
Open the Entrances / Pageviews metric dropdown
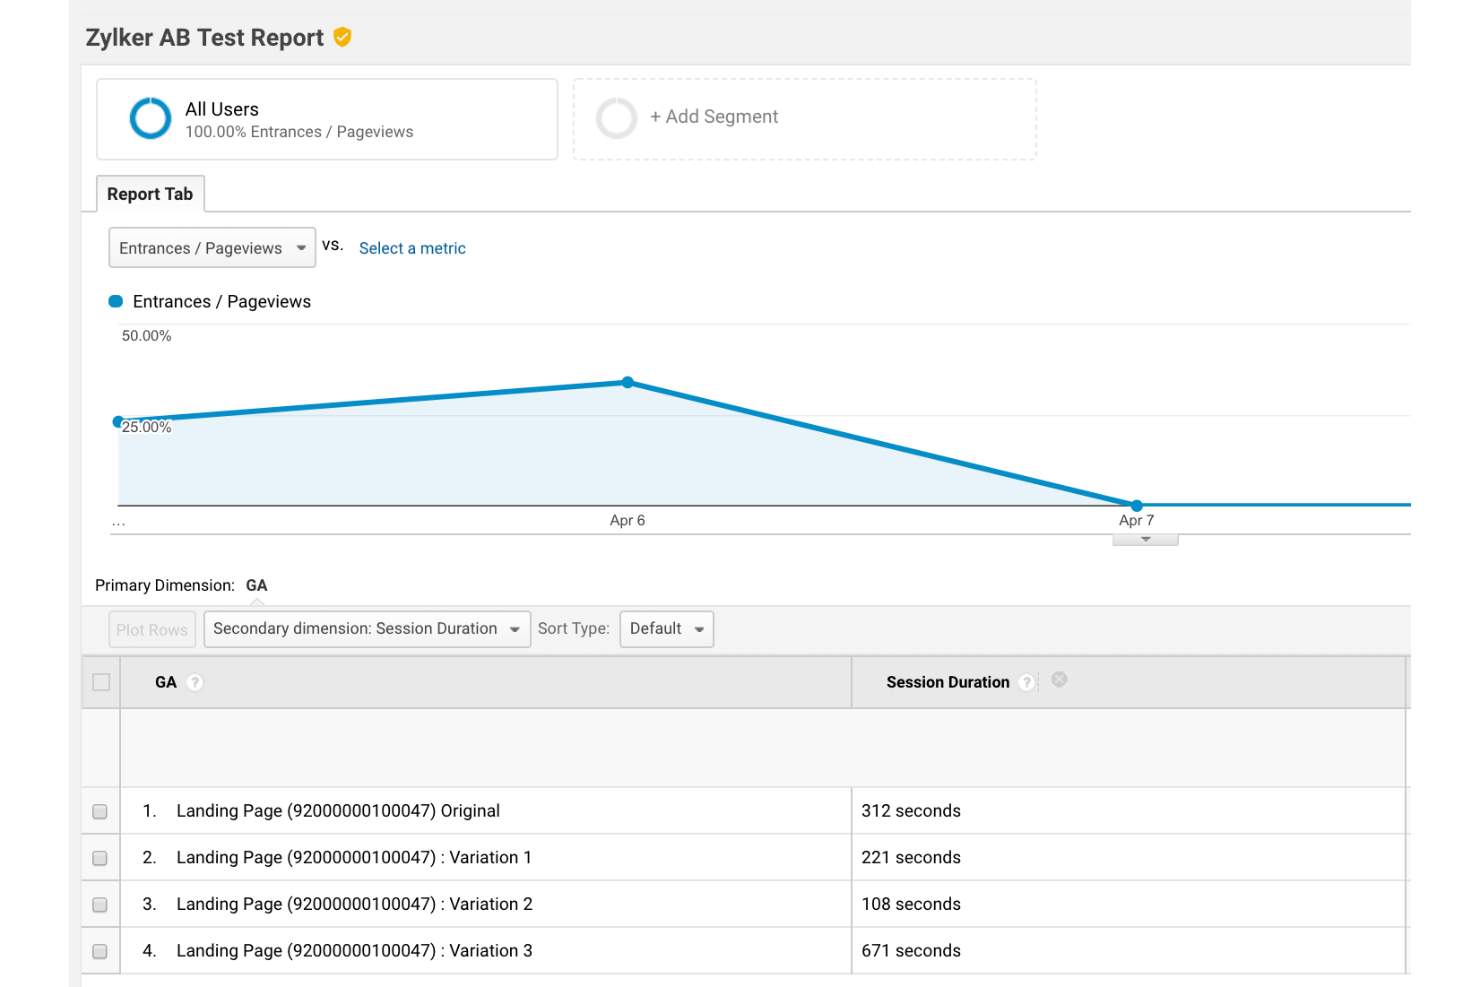pos(212,248)
